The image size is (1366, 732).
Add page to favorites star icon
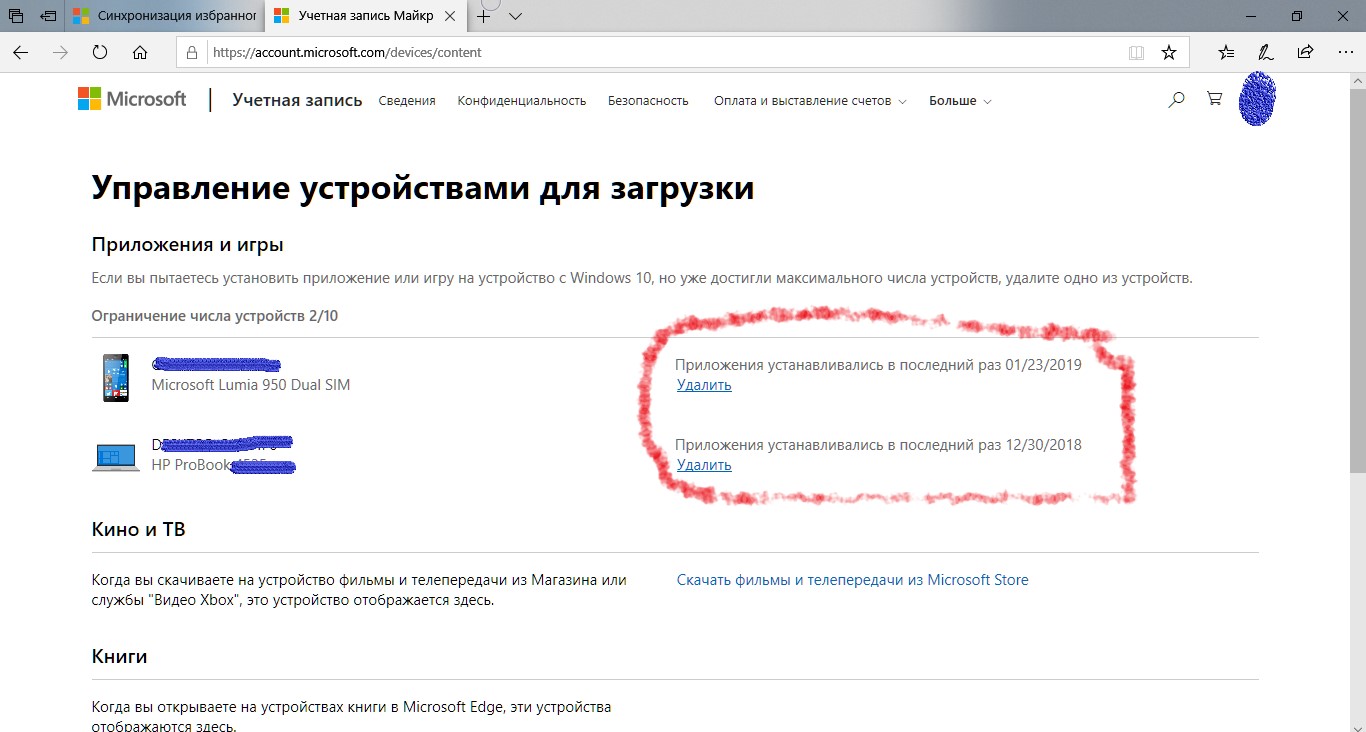click(x=1169, y=52)
